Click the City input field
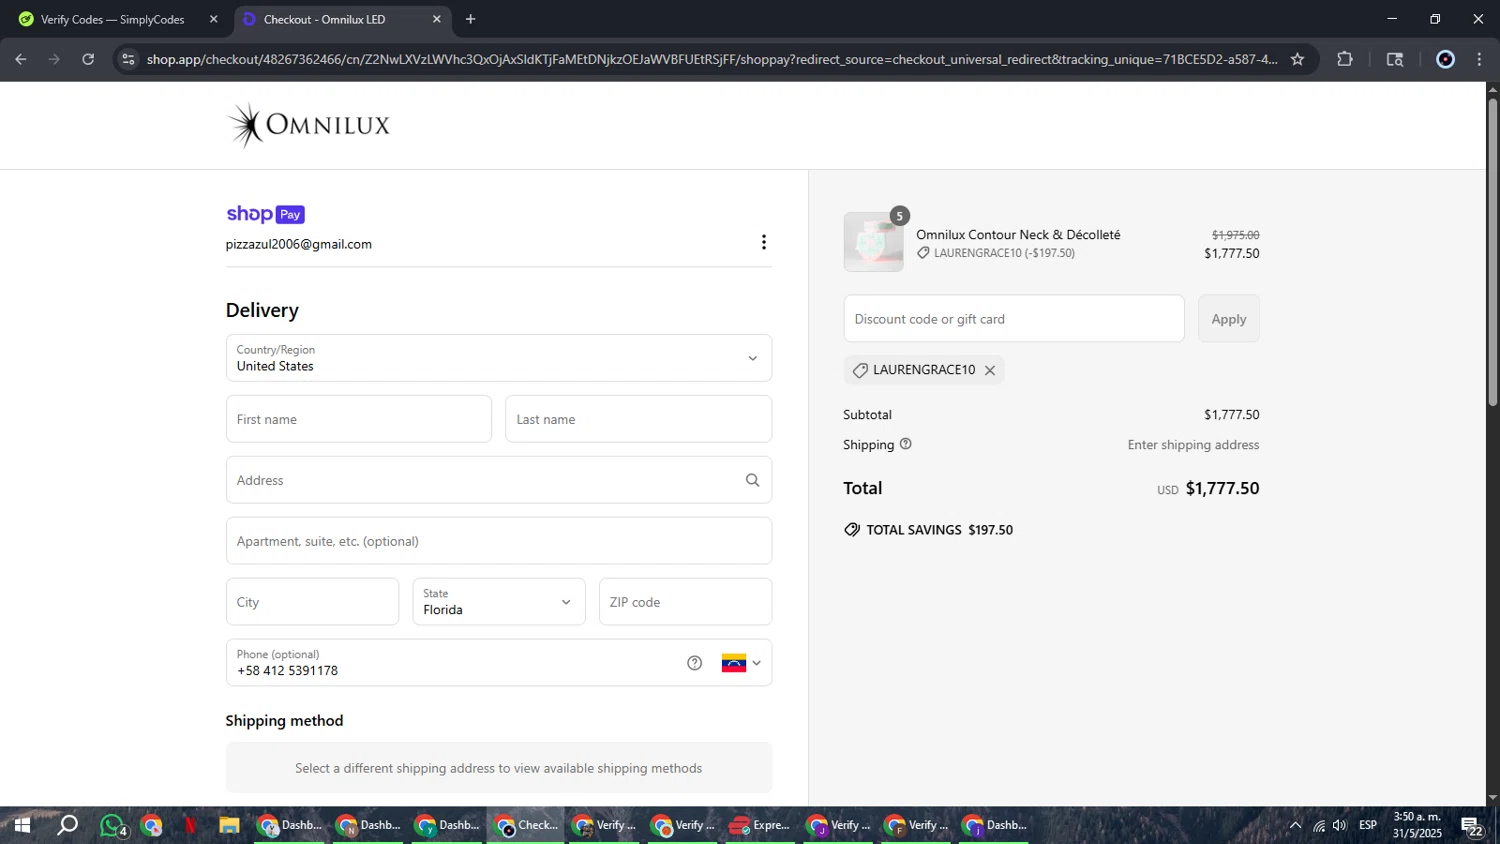The height and width of the screenshot is (844, 1500). [312, 602]
